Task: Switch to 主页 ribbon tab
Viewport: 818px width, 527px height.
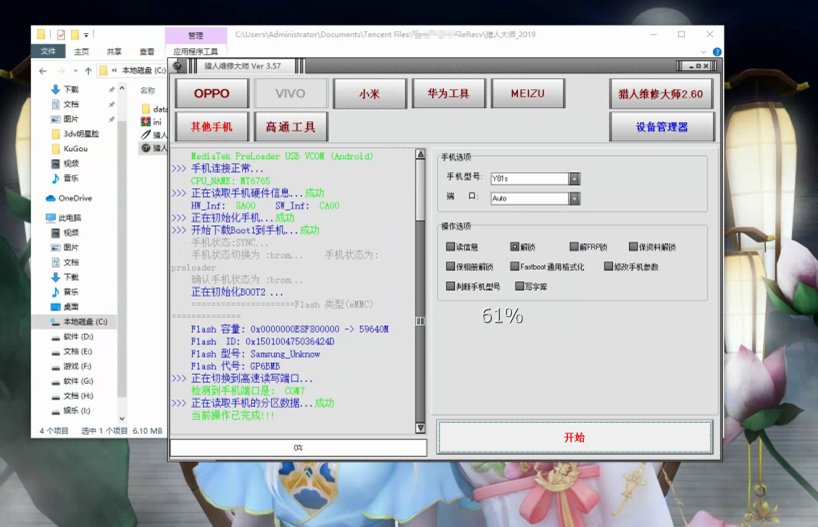Action: pos(81,52)
